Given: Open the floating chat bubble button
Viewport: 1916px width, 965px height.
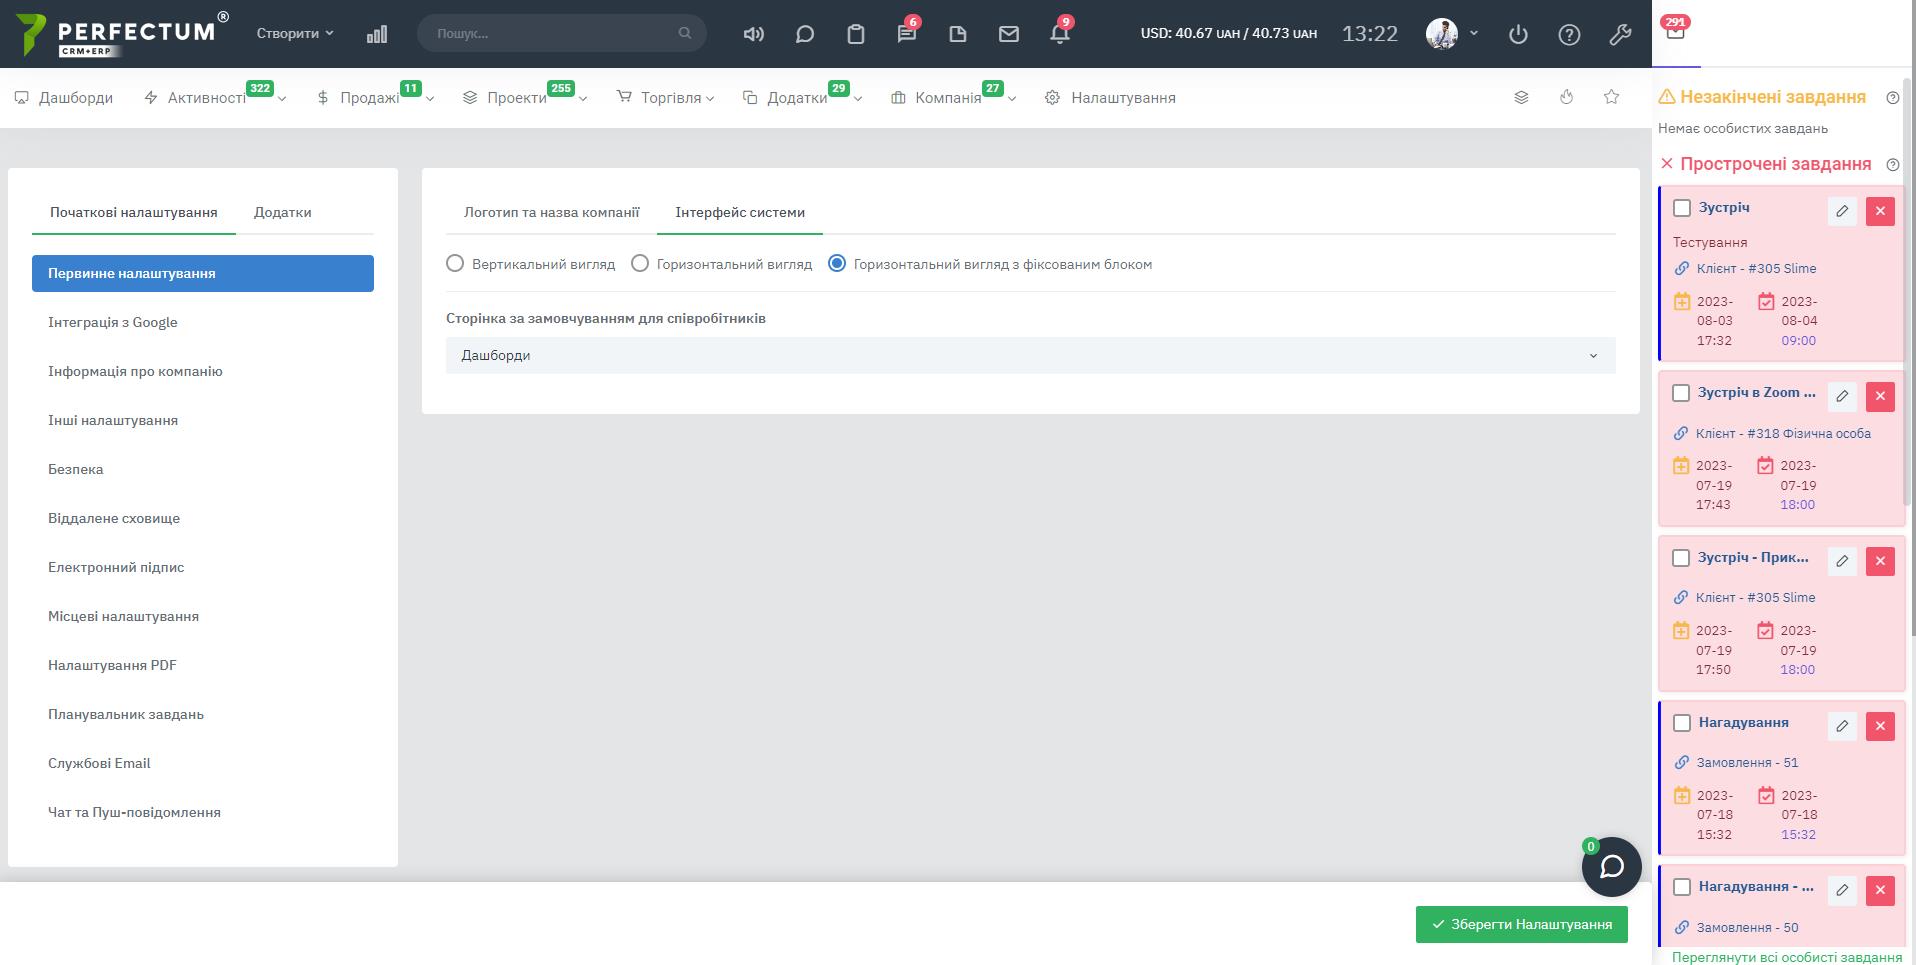Looking at the screenshot, I should tap(1611, 866).
